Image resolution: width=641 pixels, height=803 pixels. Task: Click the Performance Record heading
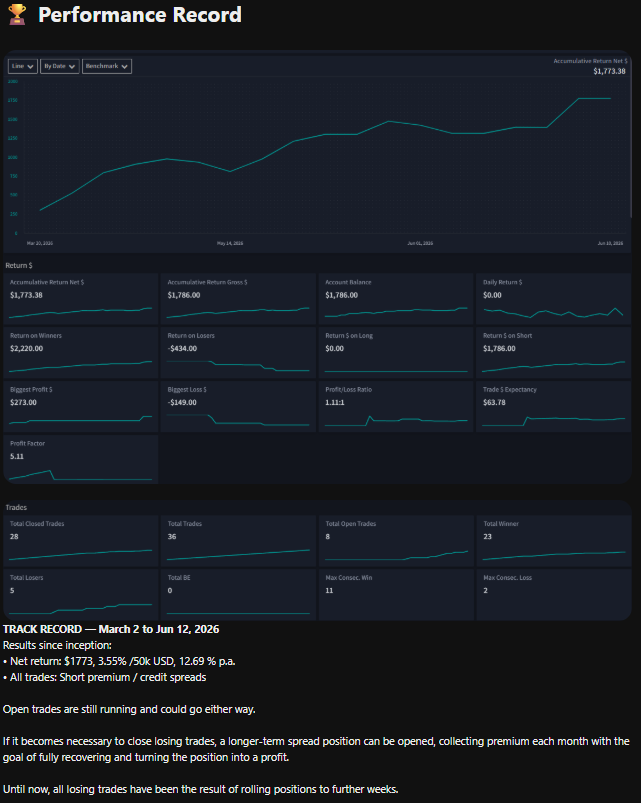coord(140,15)
